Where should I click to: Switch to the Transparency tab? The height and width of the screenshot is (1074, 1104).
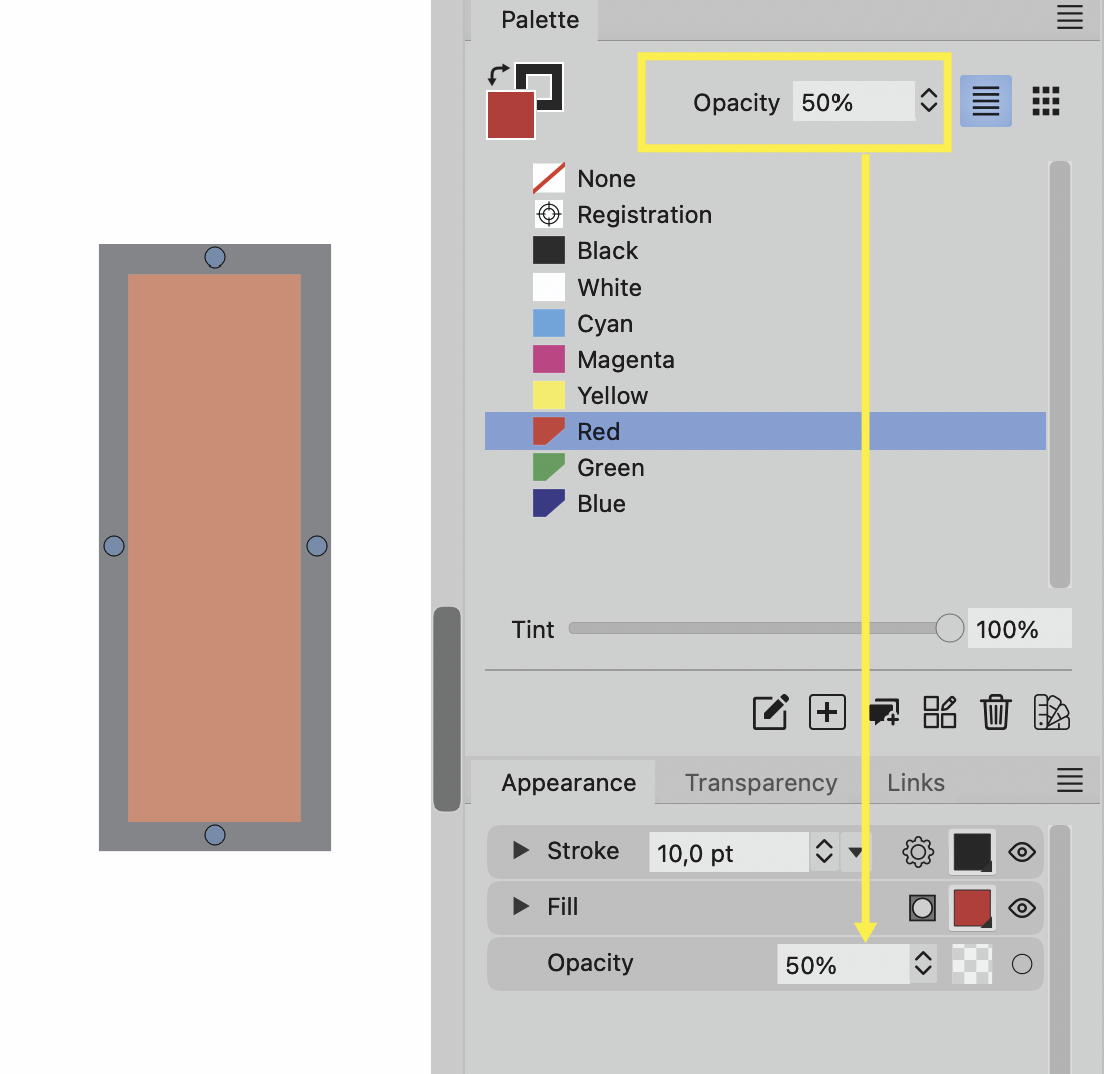click(760, 783)
